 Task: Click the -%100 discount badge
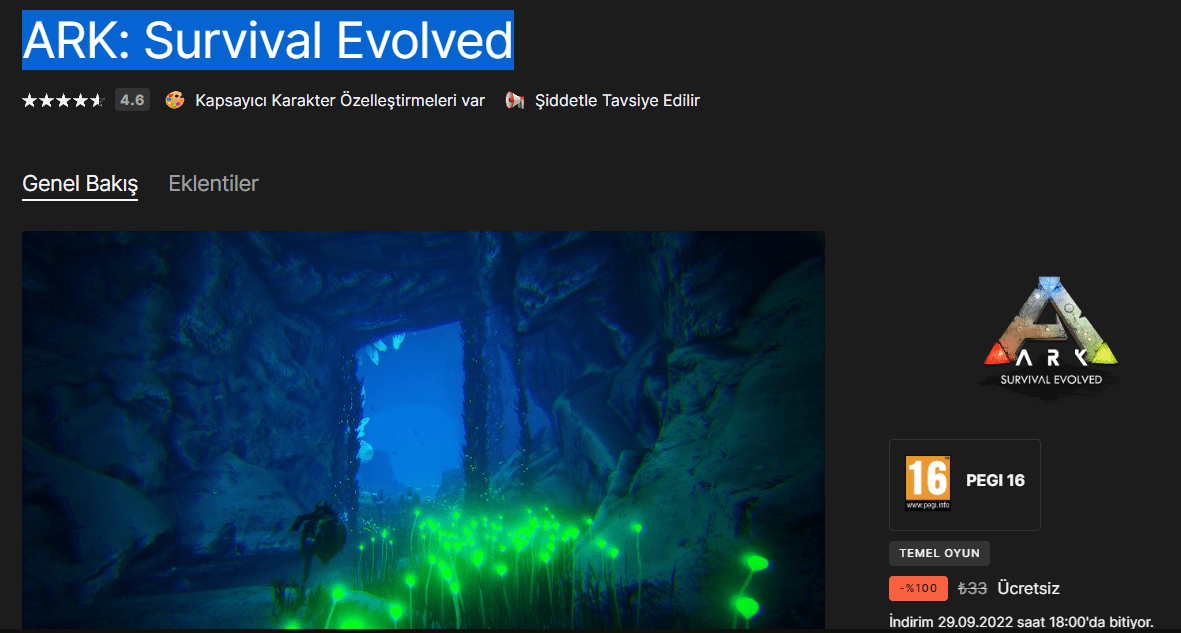click(918, 589)
